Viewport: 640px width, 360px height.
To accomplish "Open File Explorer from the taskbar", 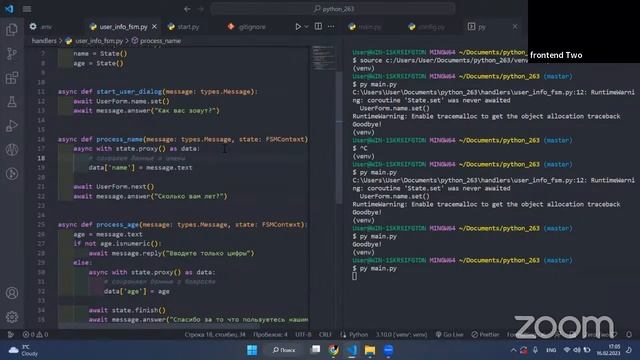I will [x=370, y=350].
